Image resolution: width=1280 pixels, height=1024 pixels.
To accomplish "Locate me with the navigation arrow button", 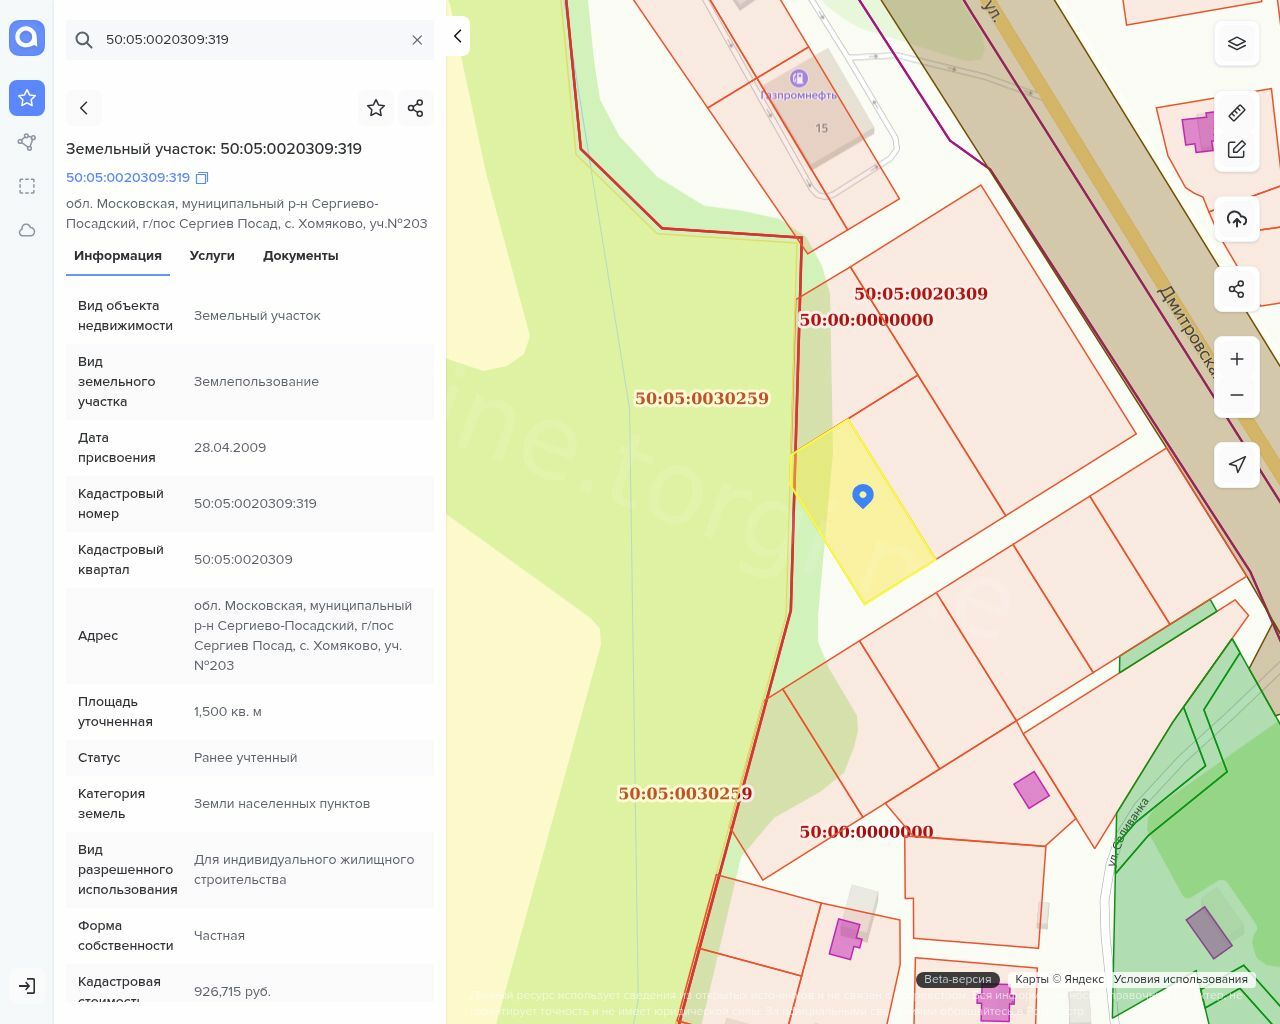I will [1237, 465].
